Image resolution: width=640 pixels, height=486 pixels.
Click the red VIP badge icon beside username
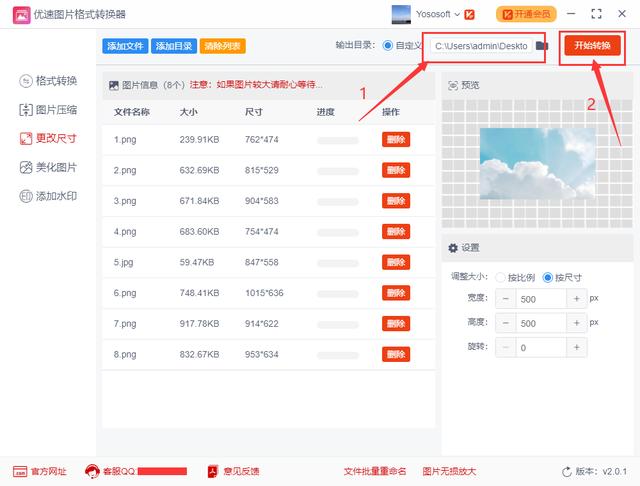click(469, 15)
